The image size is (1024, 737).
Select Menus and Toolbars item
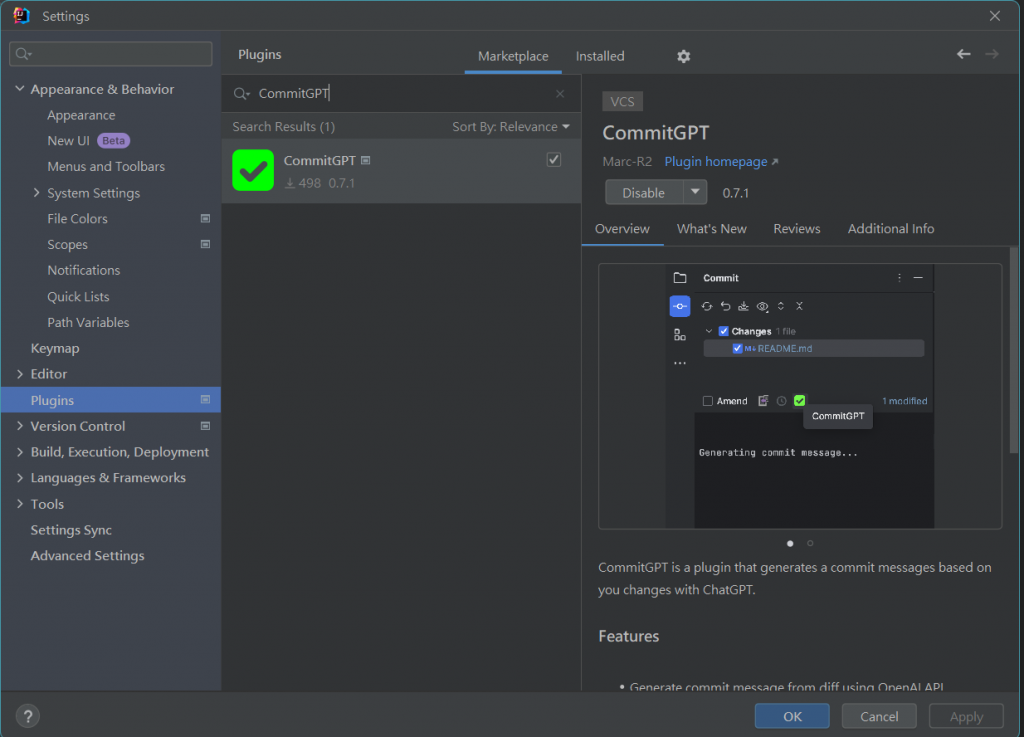coord(106,166)
